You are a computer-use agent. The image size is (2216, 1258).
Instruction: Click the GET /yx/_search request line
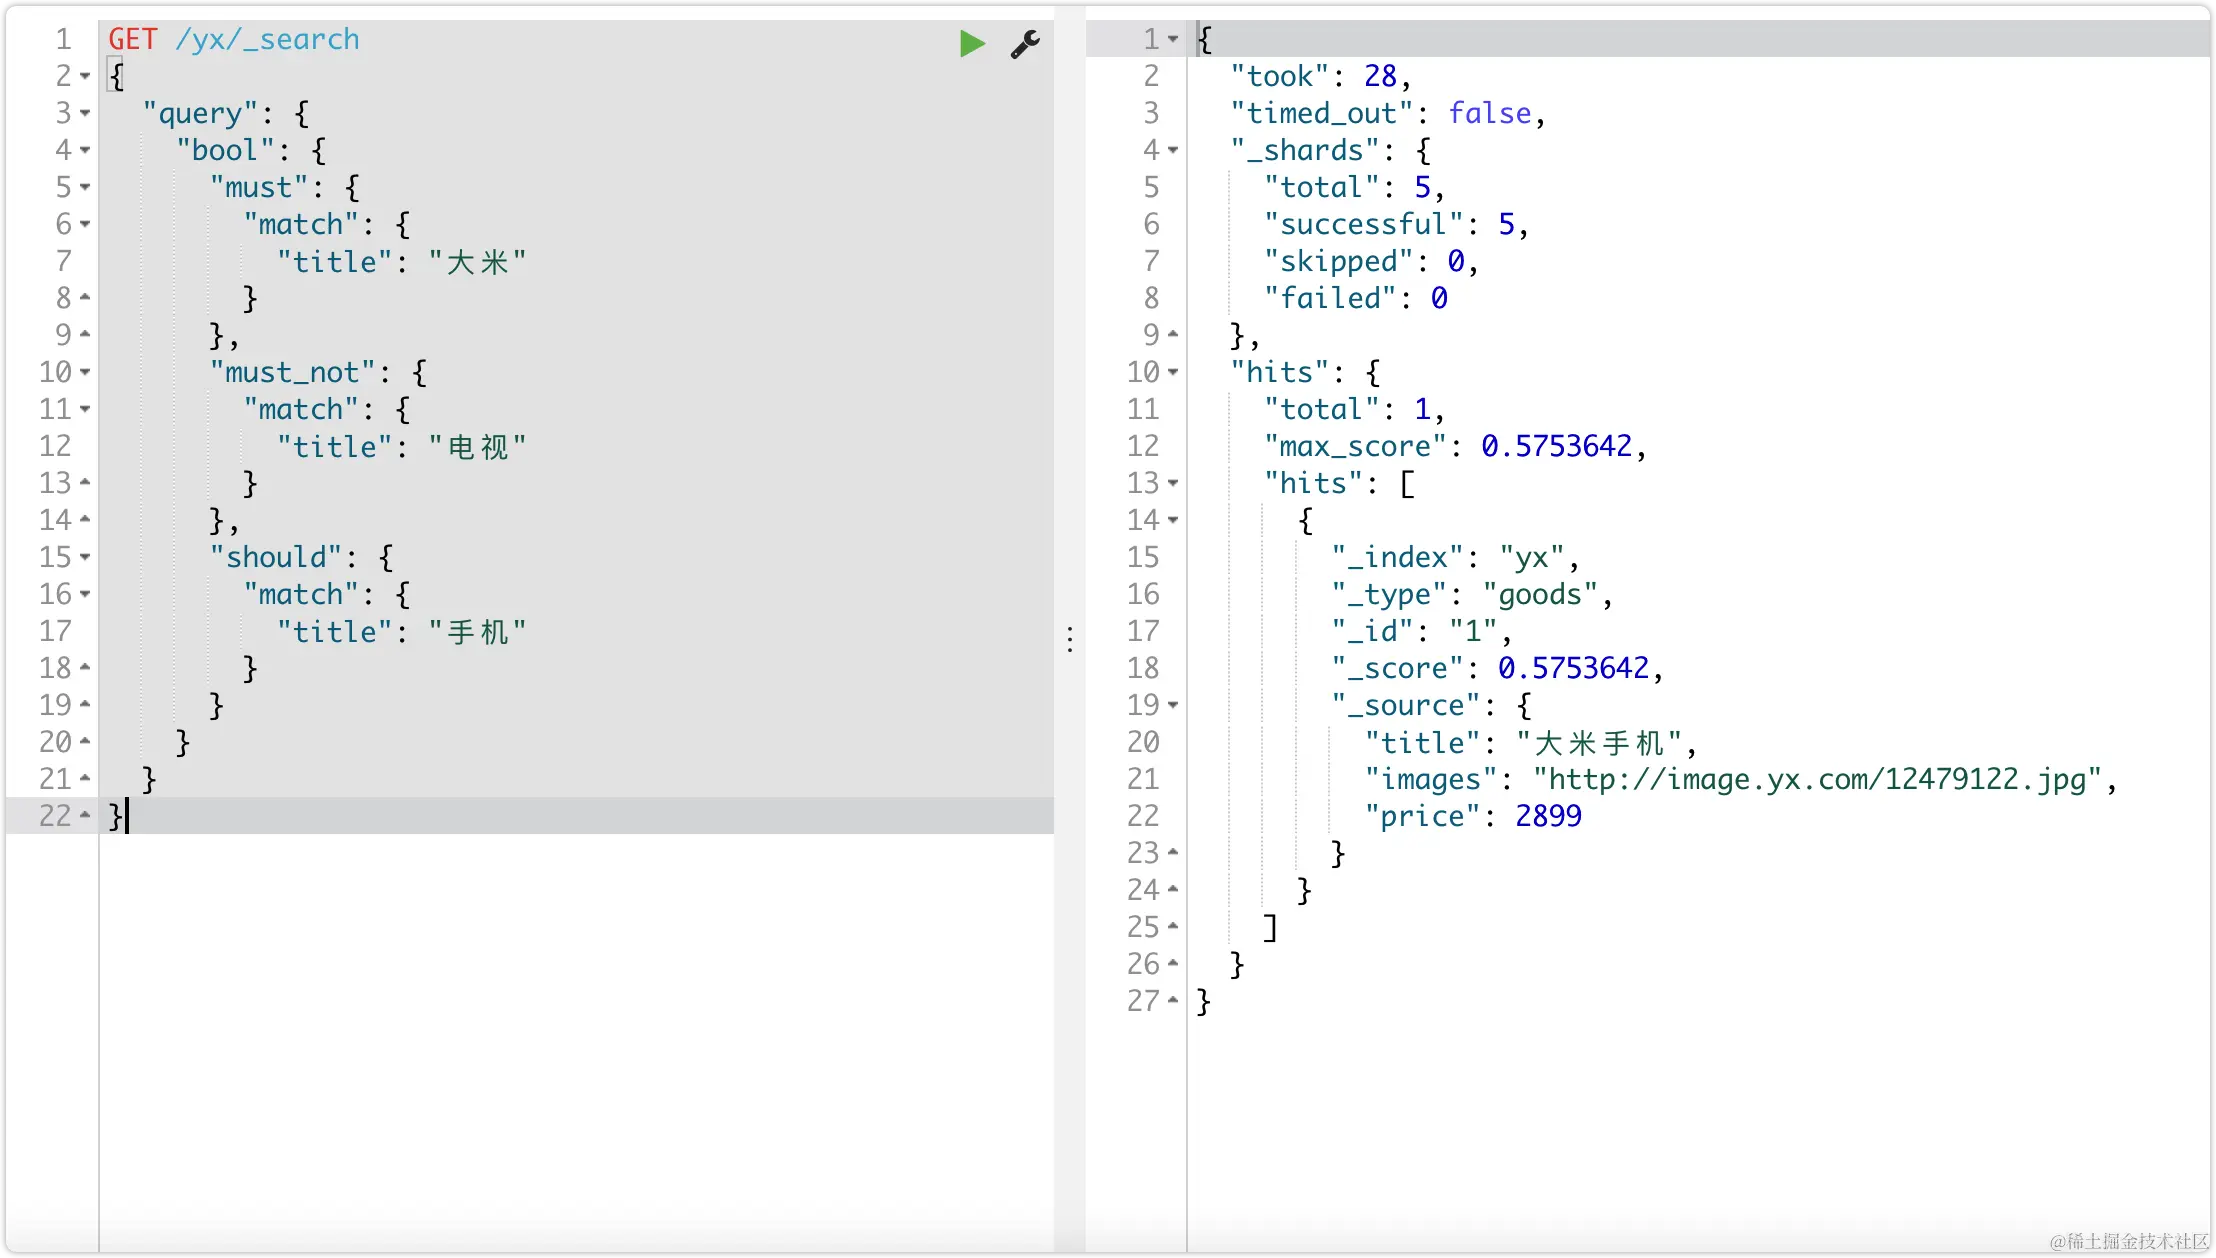pos(234,39)
